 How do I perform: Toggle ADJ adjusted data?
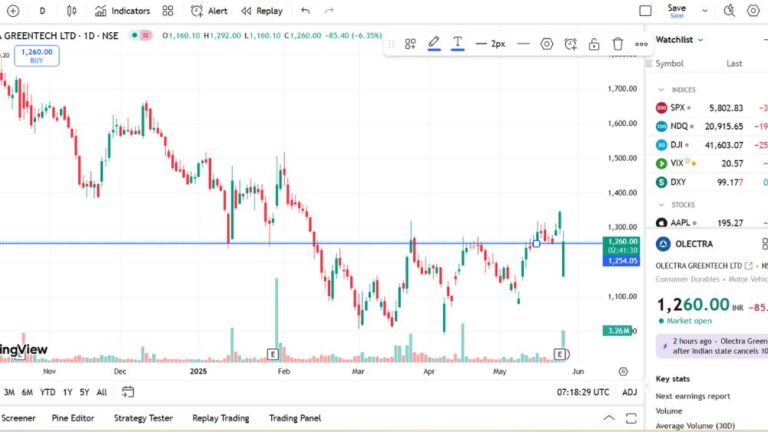629,392
